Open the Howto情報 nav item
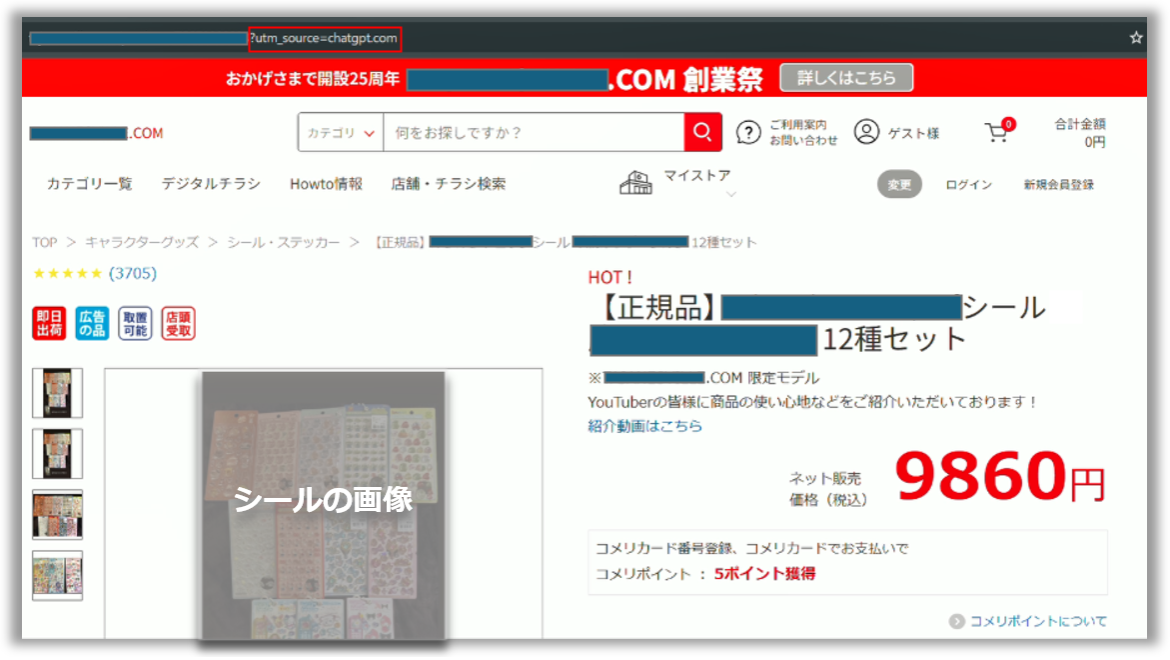This screenshot has width=1170, height=660. 326,184
